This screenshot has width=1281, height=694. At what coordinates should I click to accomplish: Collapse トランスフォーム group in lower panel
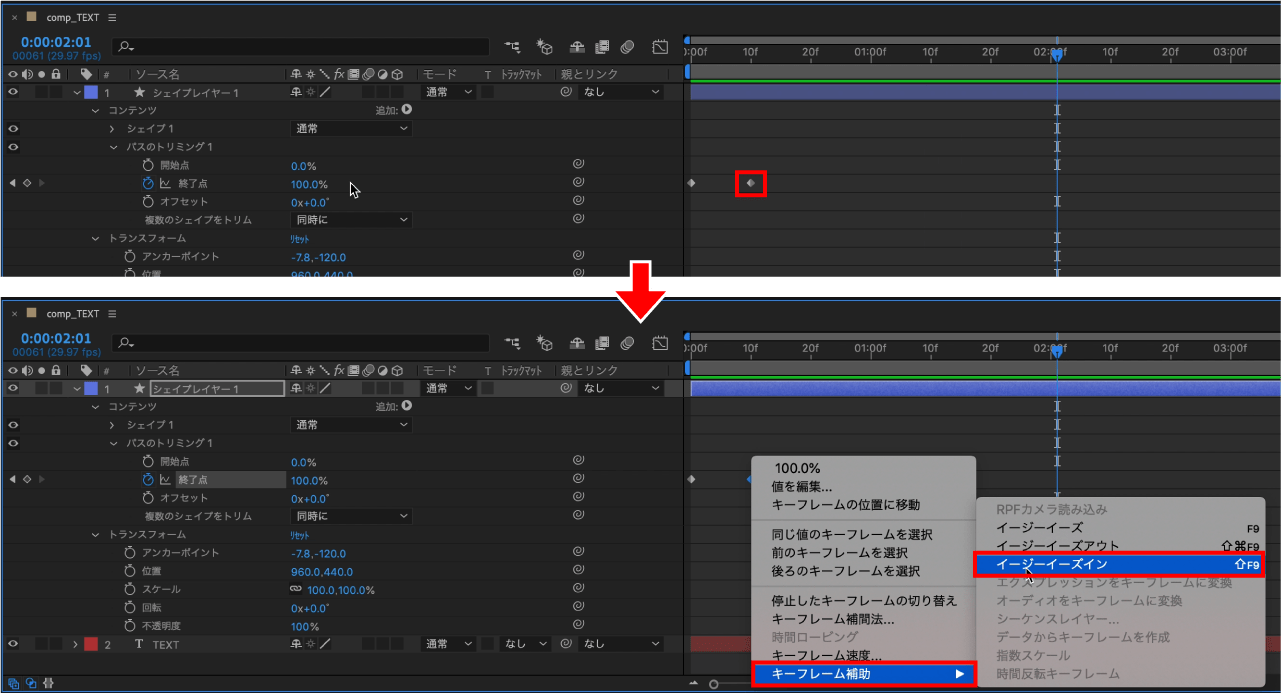click(x=96, y=535)
